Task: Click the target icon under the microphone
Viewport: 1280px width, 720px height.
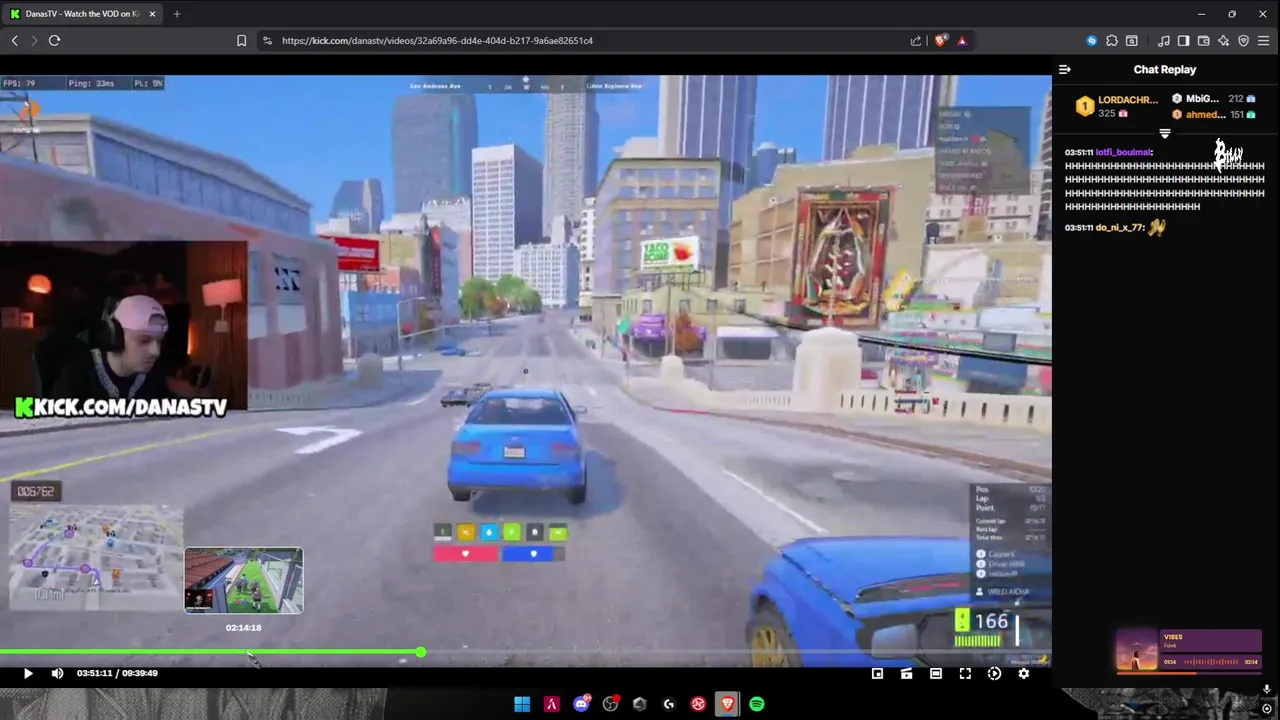Action: point(1267,708)
